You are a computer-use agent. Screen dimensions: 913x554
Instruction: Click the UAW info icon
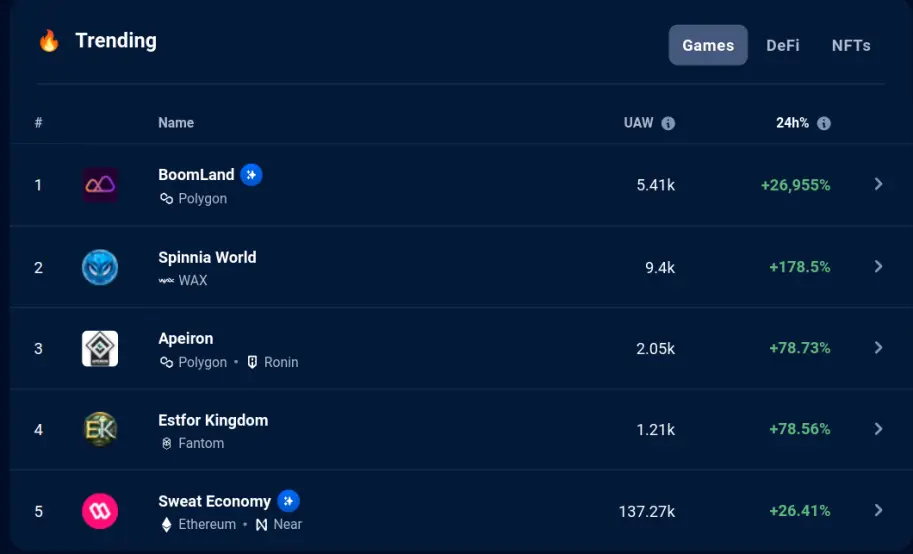pos(668,123)
